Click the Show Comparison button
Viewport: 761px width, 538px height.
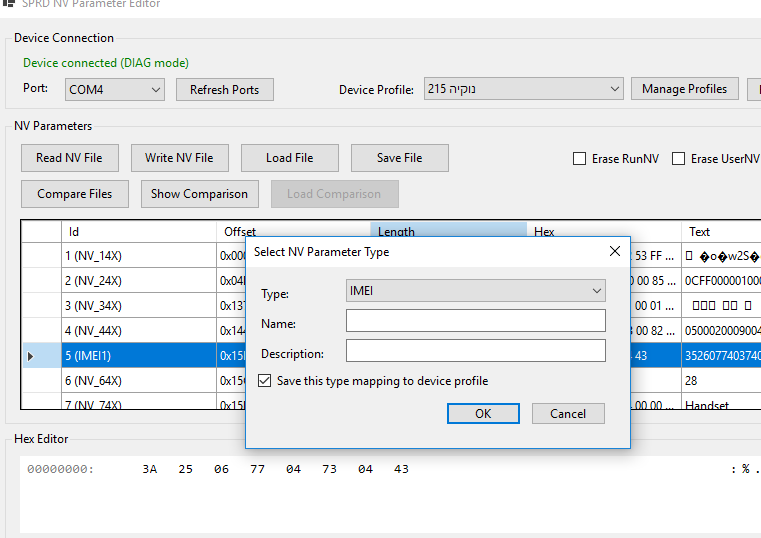[199, 194]
